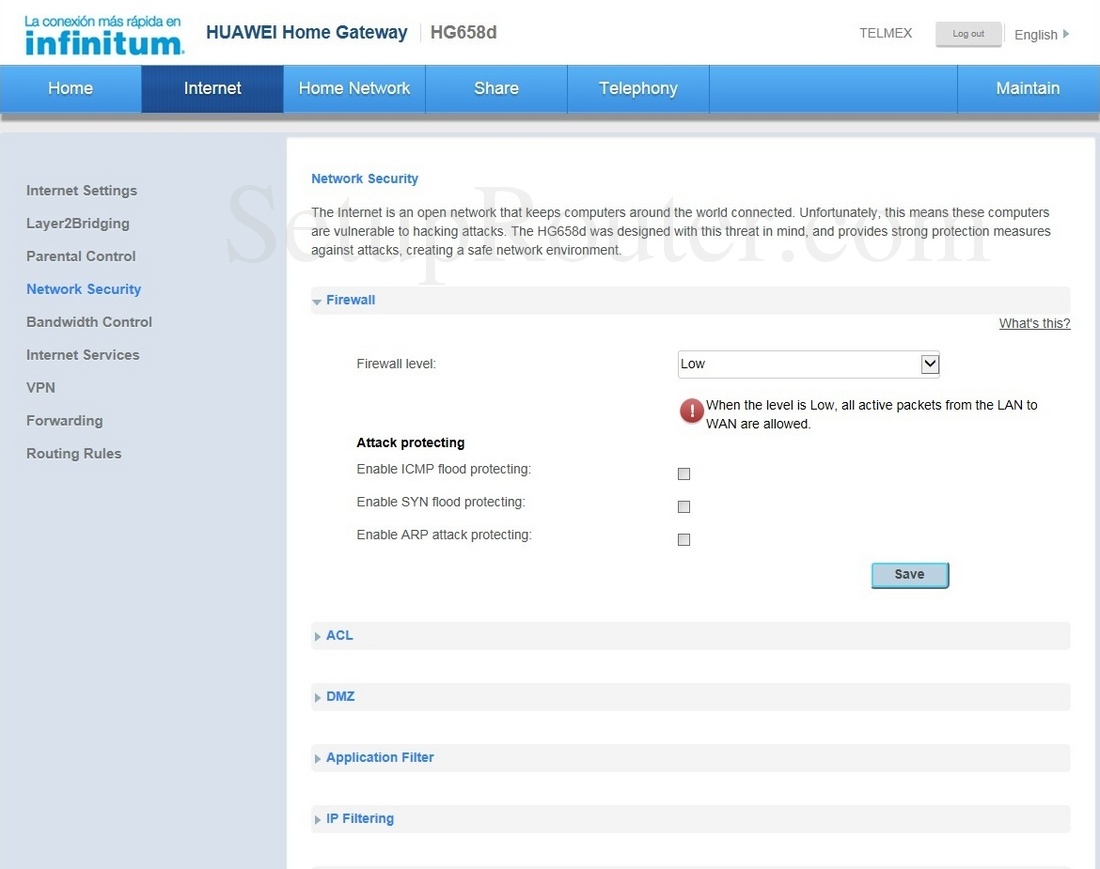Enable ARP attack protecting

pos(683,539)
